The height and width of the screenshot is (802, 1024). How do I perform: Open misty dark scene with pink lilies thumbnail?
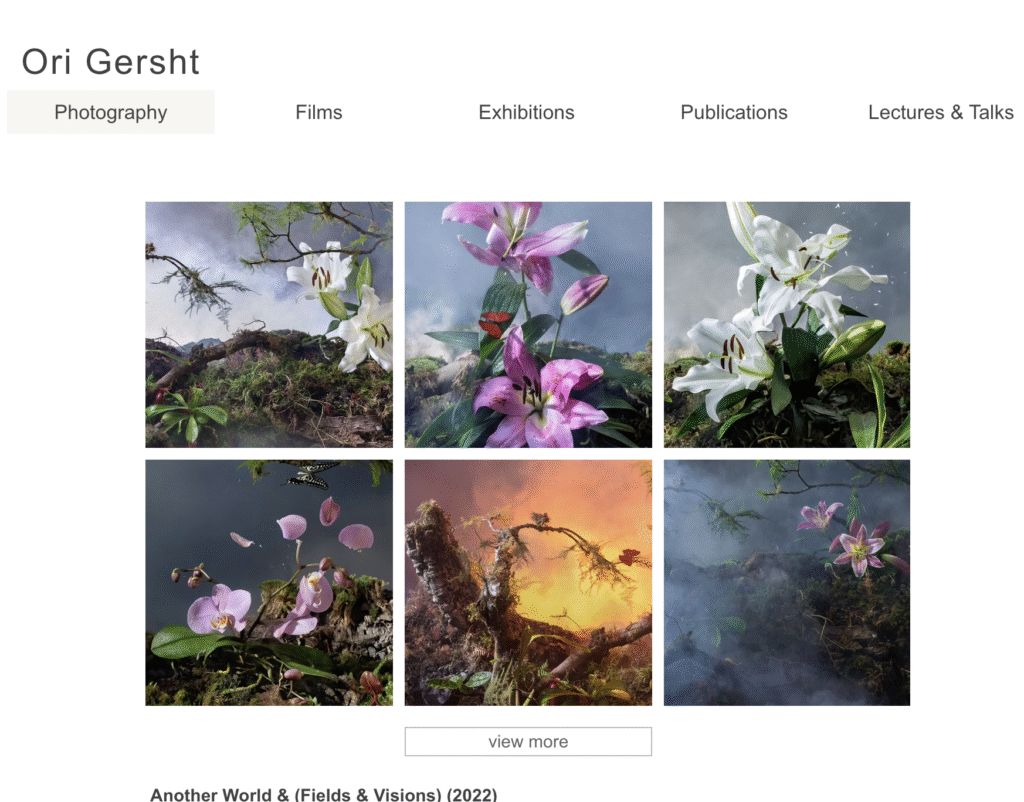point(786,583)
